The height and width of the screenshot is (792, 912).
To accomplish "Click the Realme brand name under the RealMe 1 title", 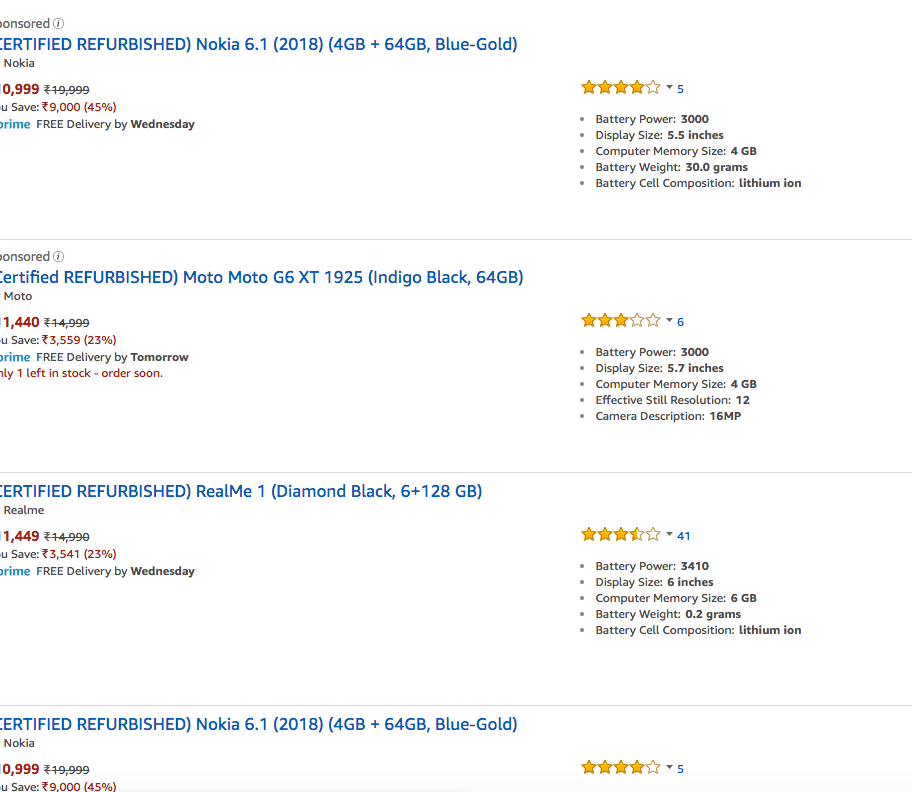I will pyautogui.click(x=24, y=510).
